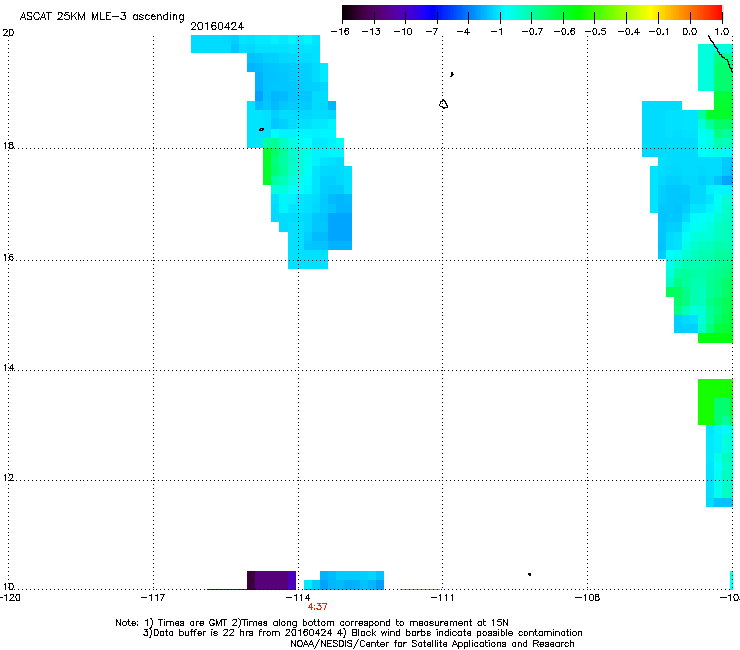Click the island outline near 111W, 19N

443,104
